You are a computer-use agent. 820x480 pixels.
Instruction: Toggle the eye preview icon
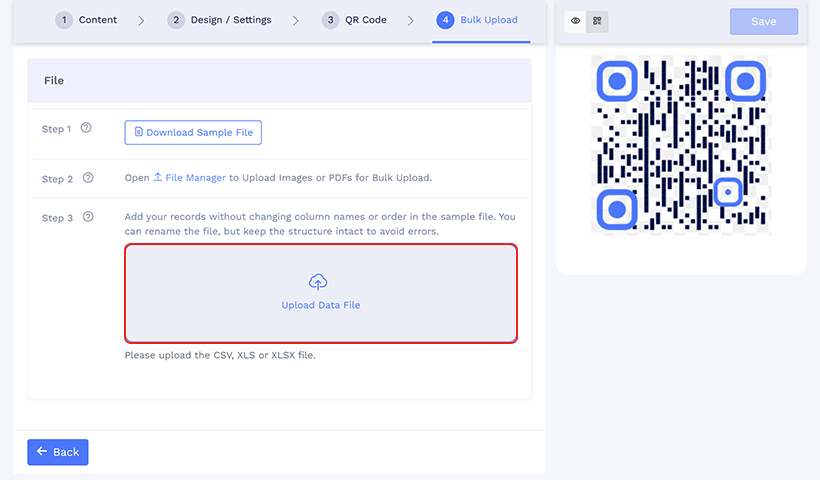576,21
